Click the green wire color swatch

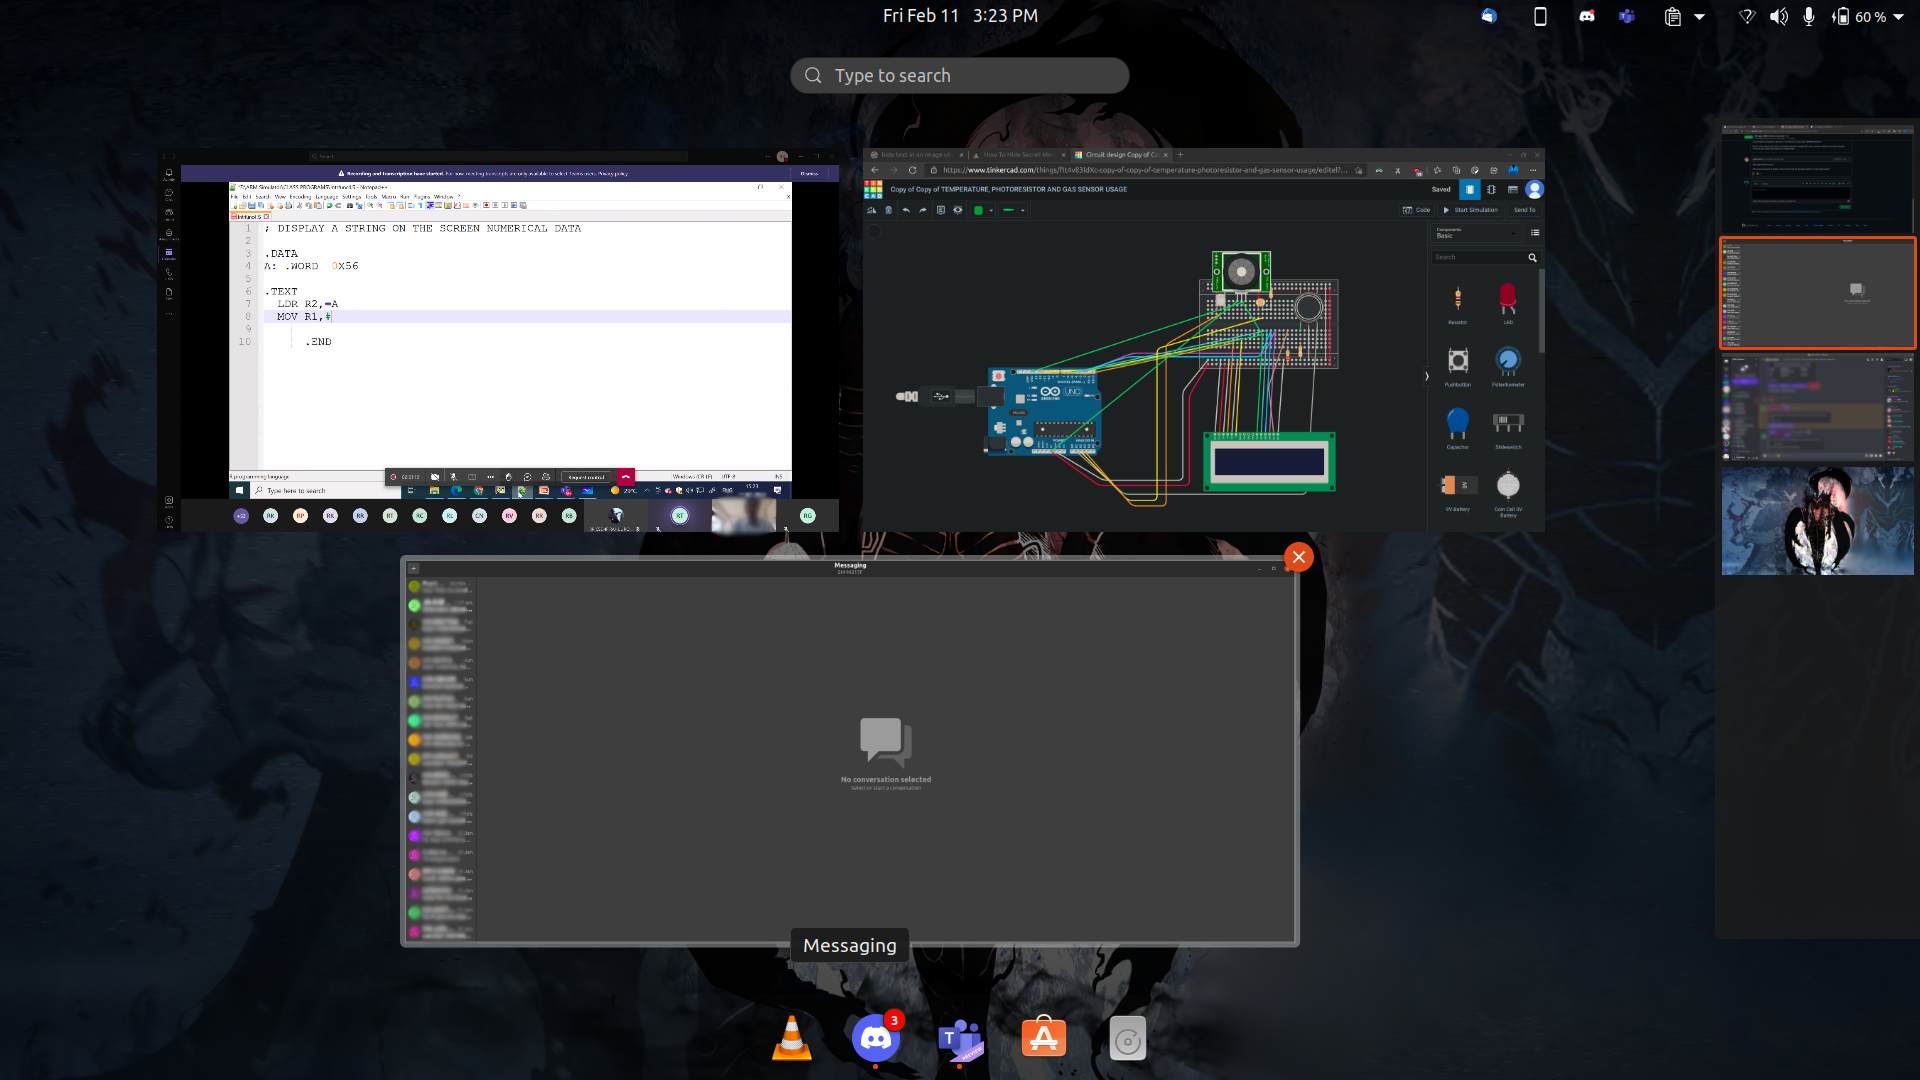click(979, 210)
